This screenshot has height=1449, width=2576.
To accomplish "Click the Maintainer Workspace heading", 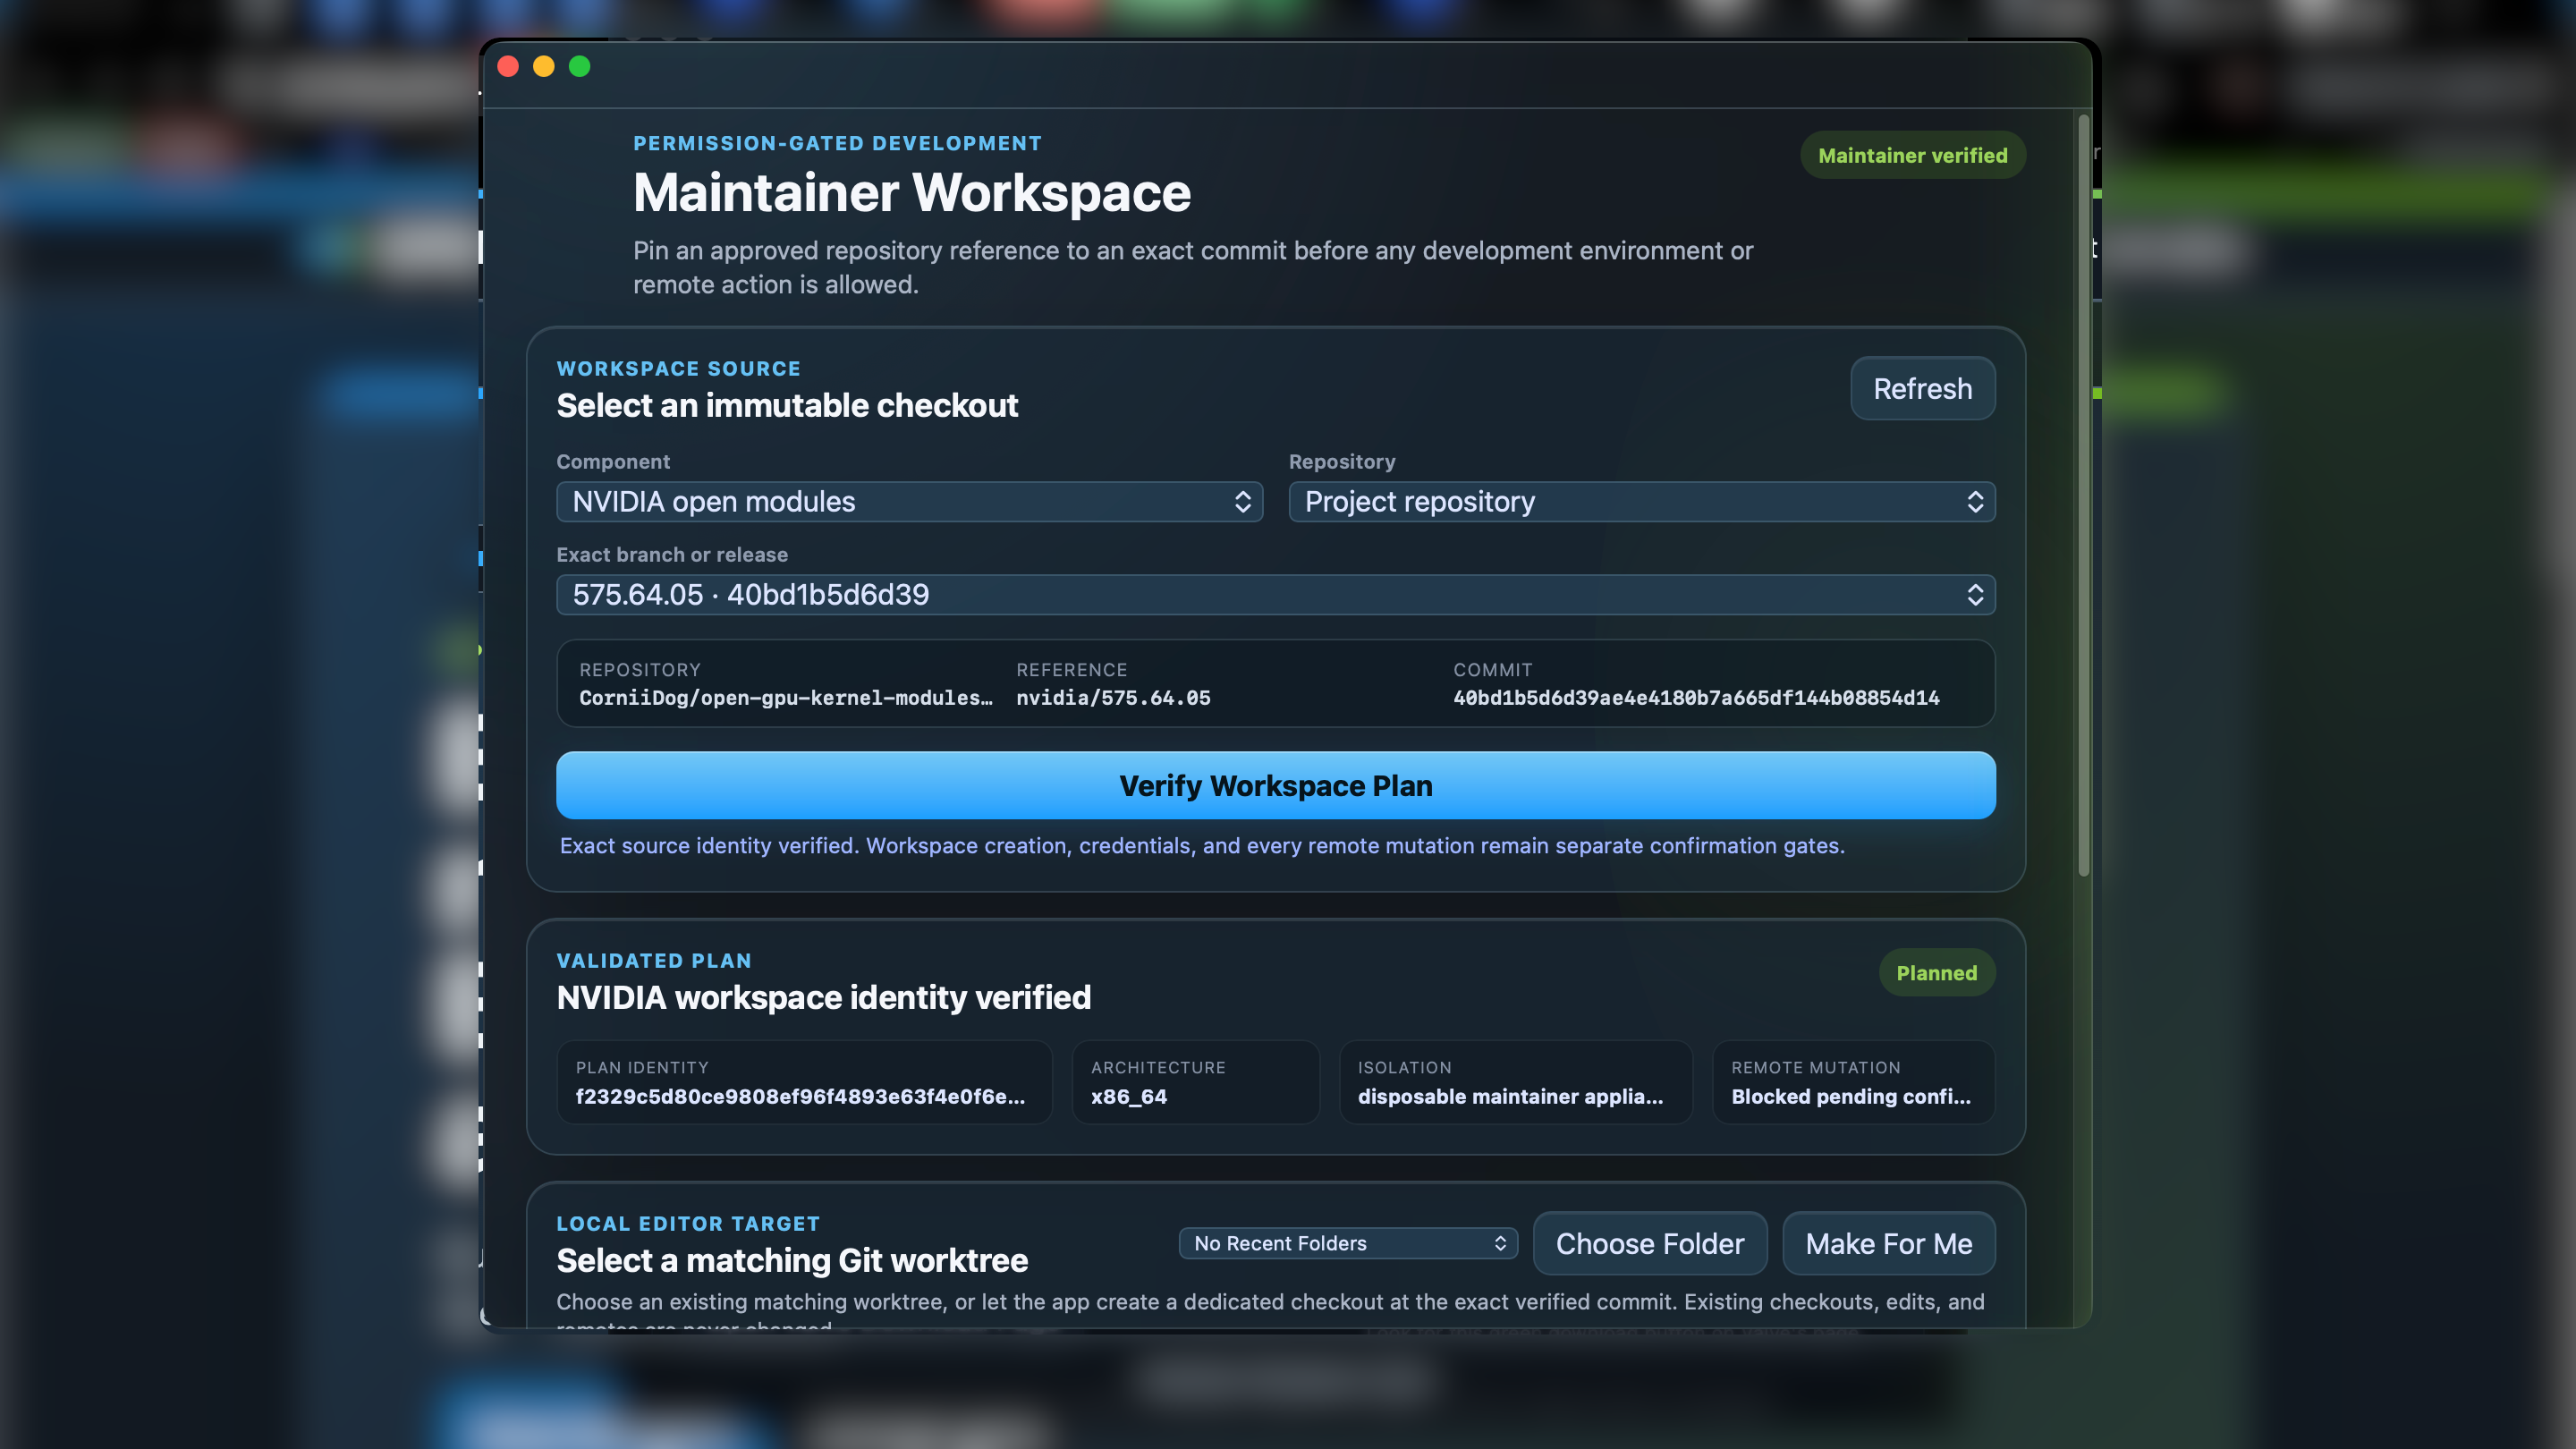I will tap(912, 193).
